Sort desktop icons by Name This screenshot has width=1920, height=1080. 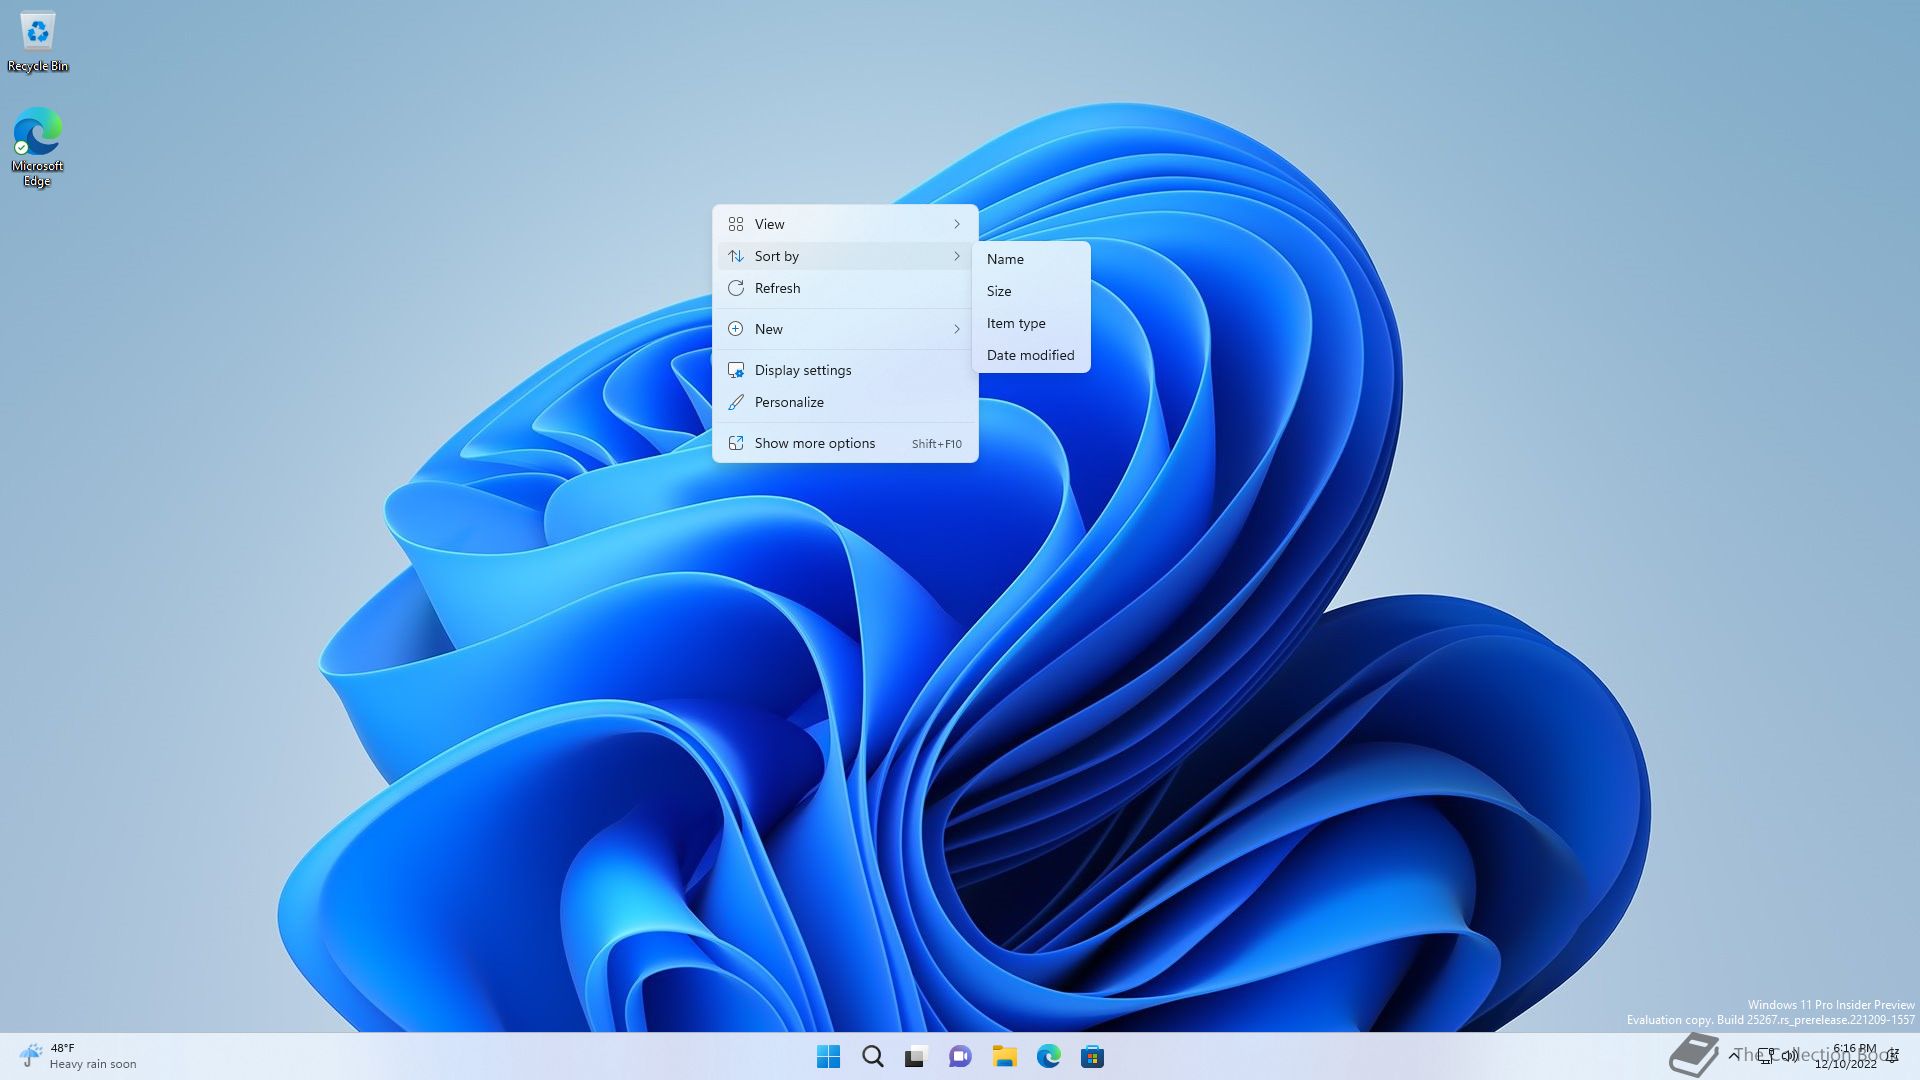tap(1031, 259)
